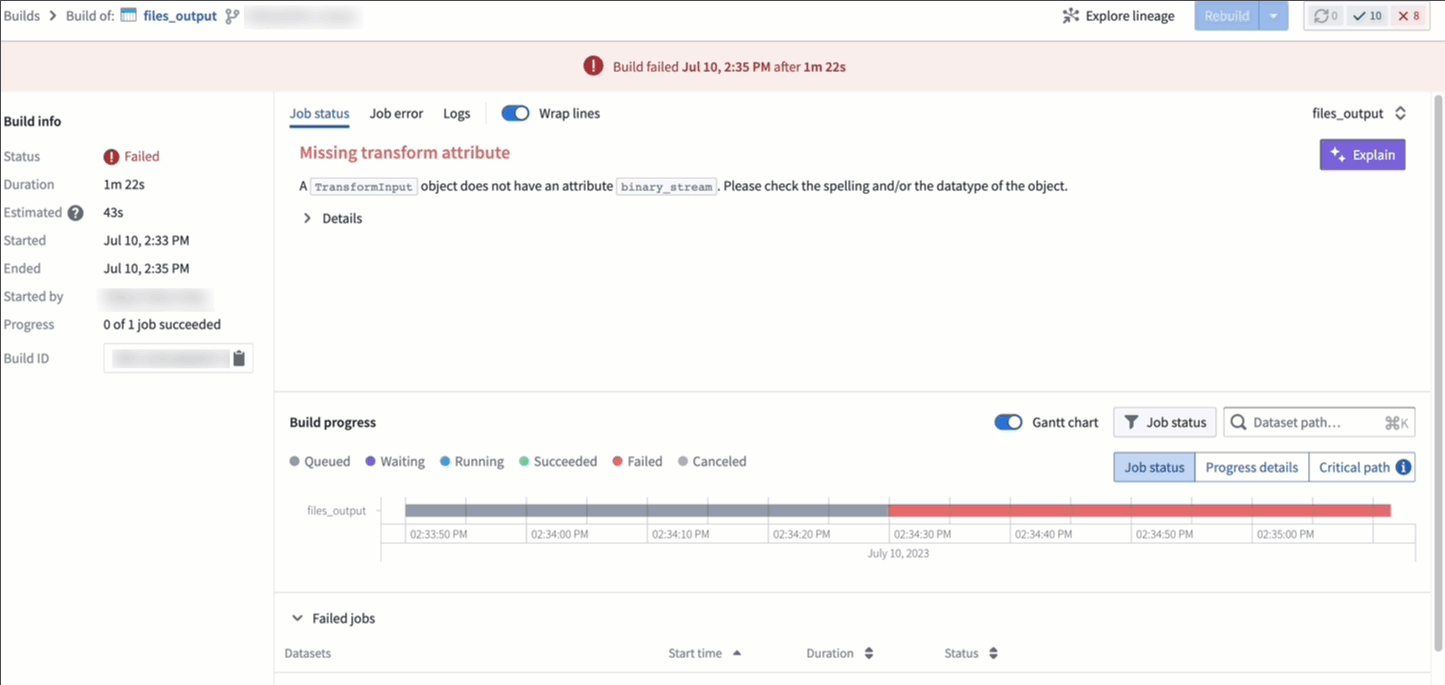The height and width of the screenshot is (685, 1445).
Task: Click the red Failed status icon
Action: coord(111,157)
